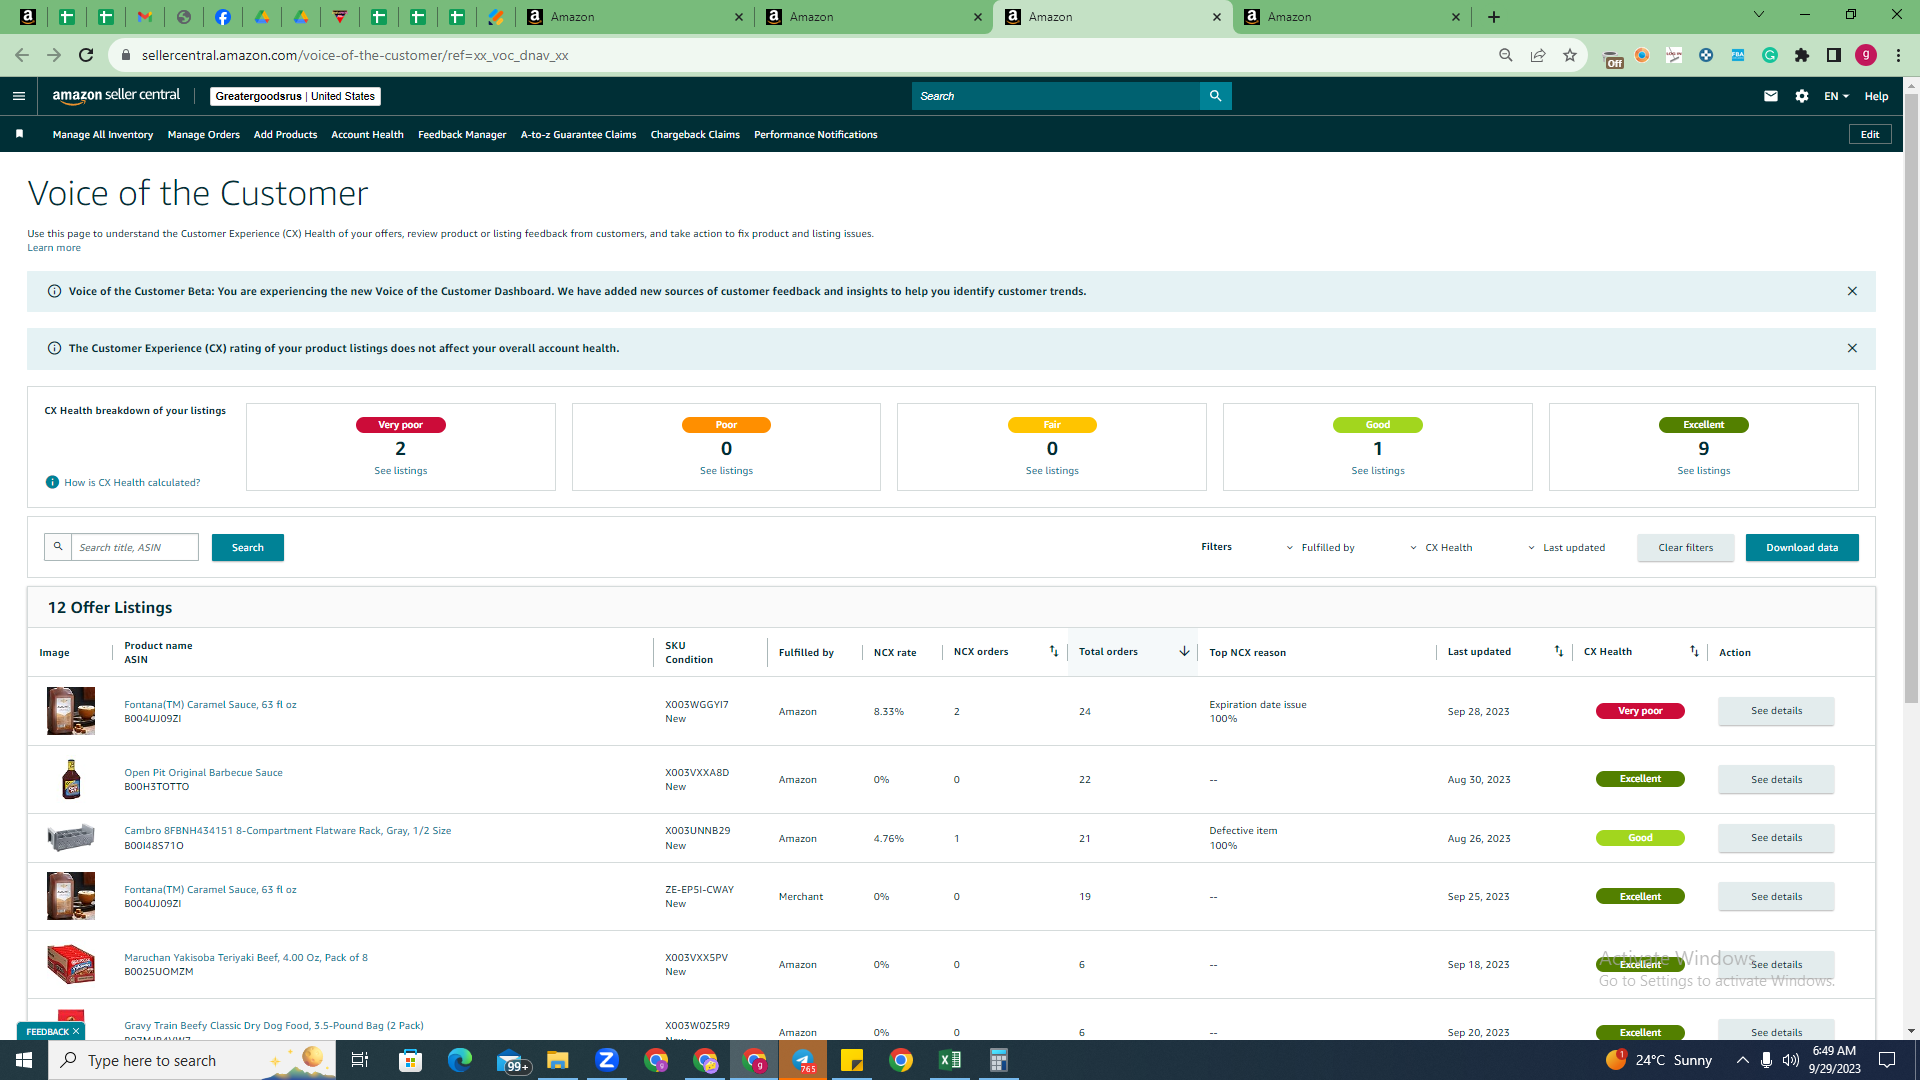Screen dimensions: 1920x1080
Task: Open the Chrome extensions puzzle icon
Action: pyautogui.click(x=1801, y=55)
